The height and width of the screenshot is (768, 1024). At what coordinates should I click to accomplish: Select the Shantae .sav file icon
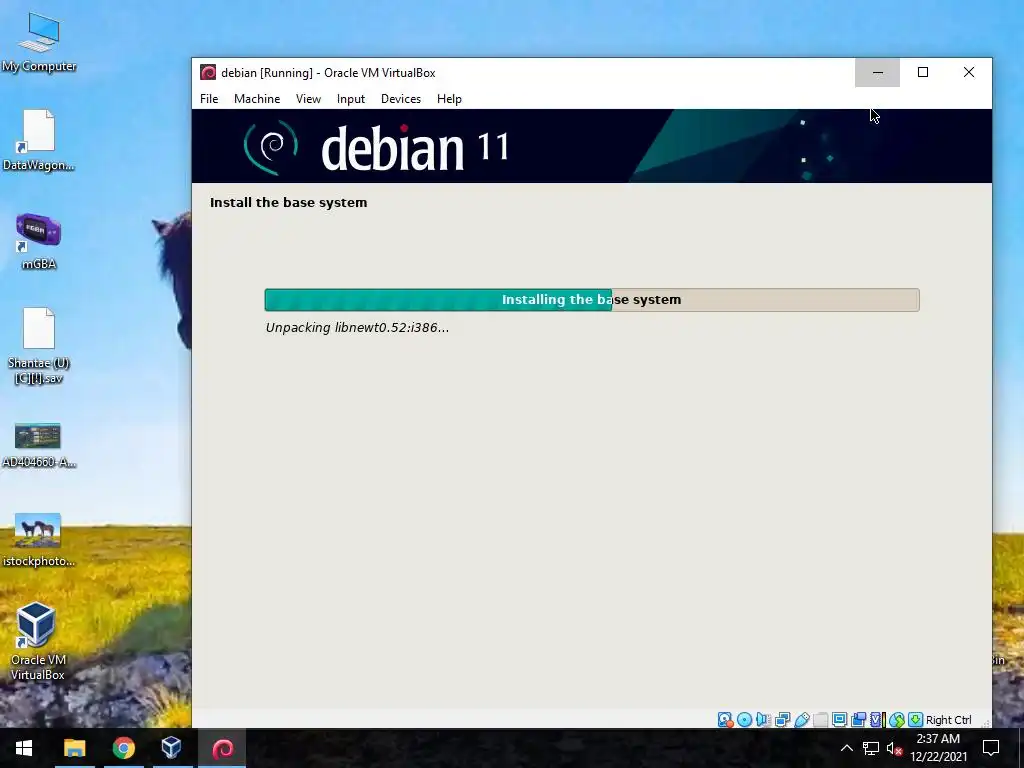click(x=39, y=346)
